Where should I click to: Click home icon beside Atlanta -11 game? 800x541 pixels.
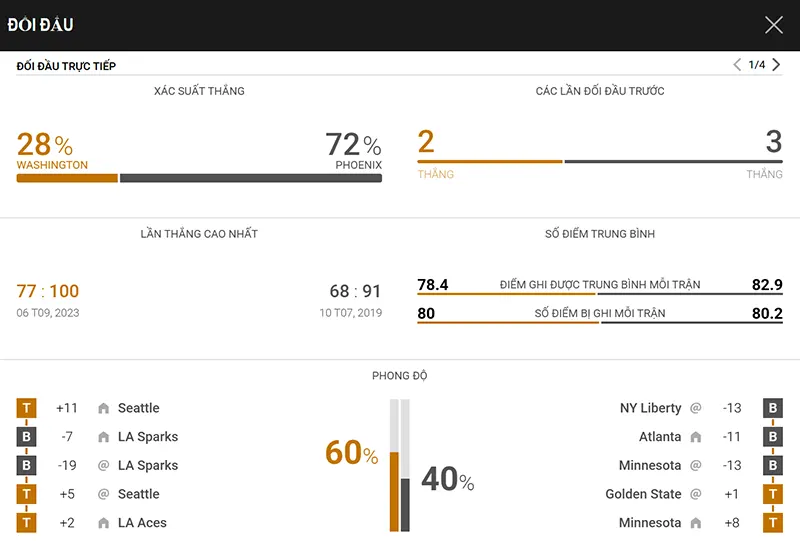point(695,437)
